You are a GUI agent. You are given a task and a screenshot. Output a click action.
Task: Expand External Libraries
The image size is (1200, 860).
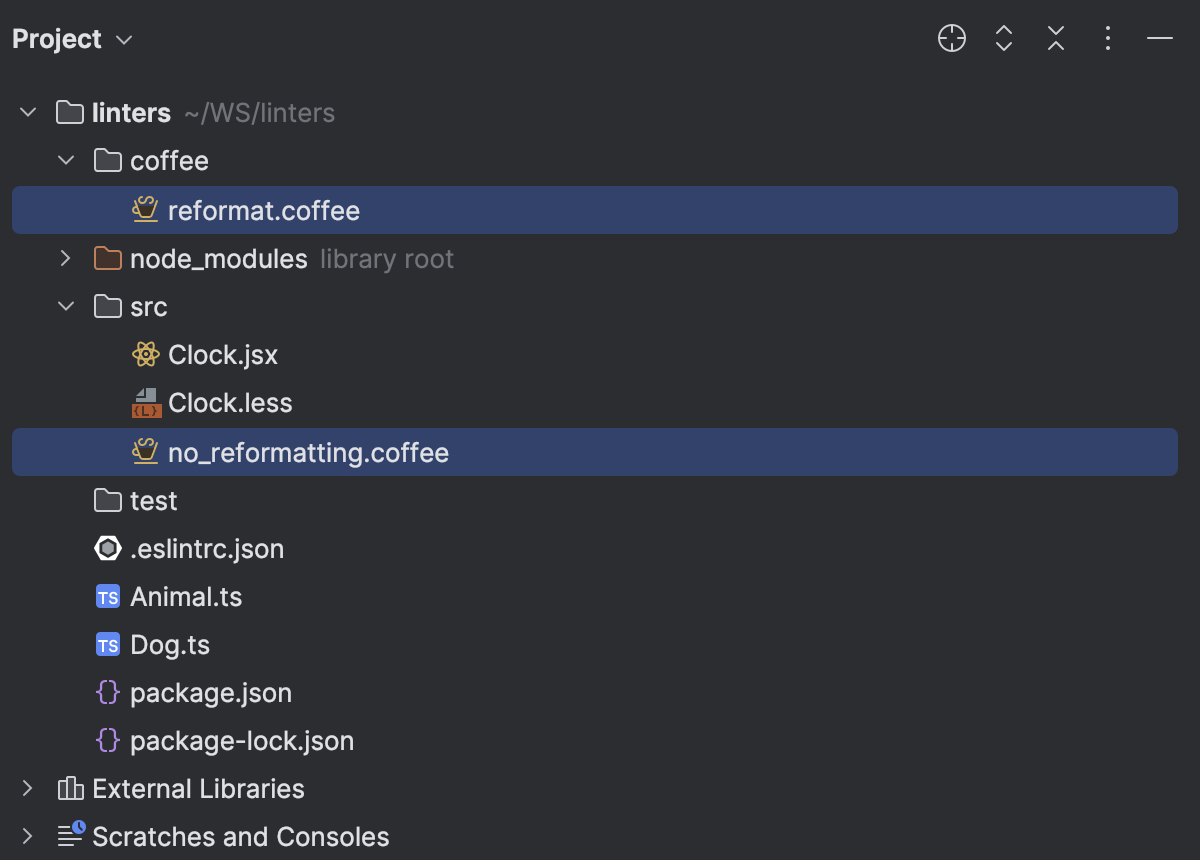click(x=27, y=788)
